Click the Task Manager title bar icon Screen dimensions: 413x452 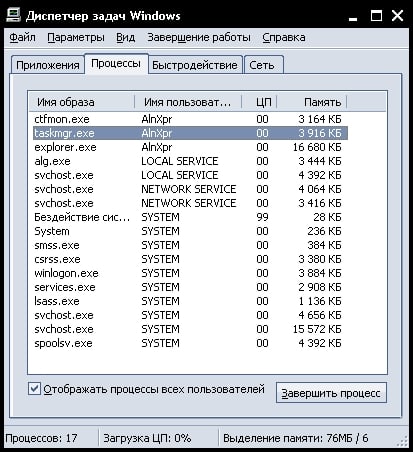(x=13, y=16)
